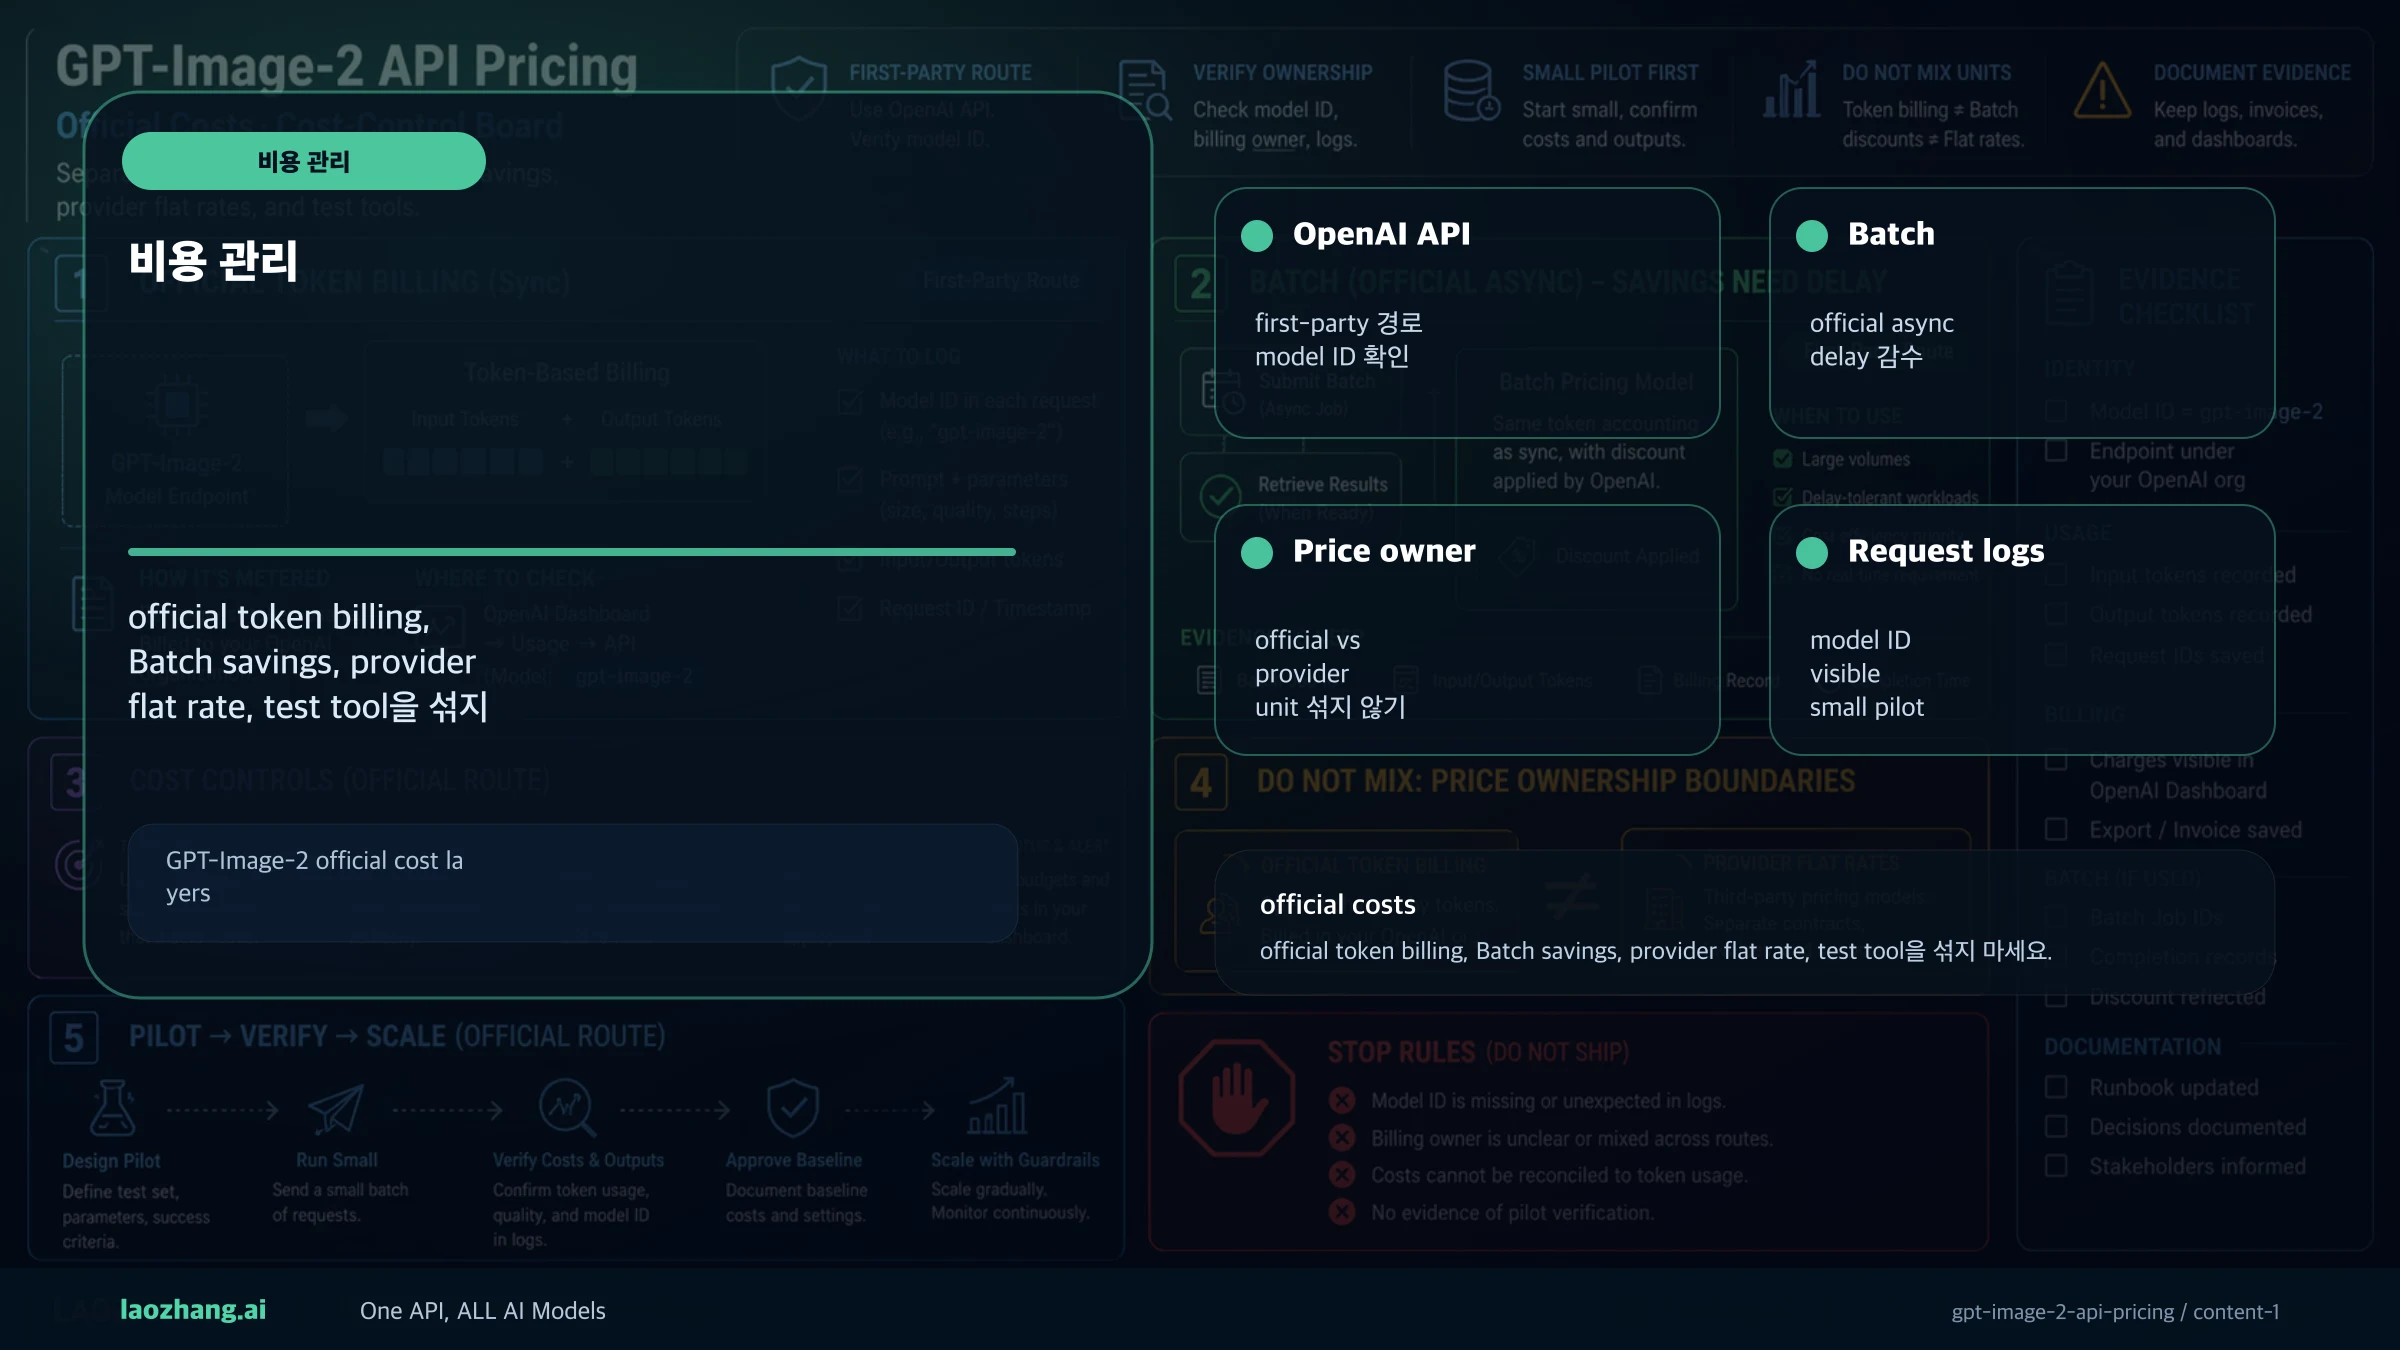Click the Retrieve Results checkmark circle icon

[1220, 495]
